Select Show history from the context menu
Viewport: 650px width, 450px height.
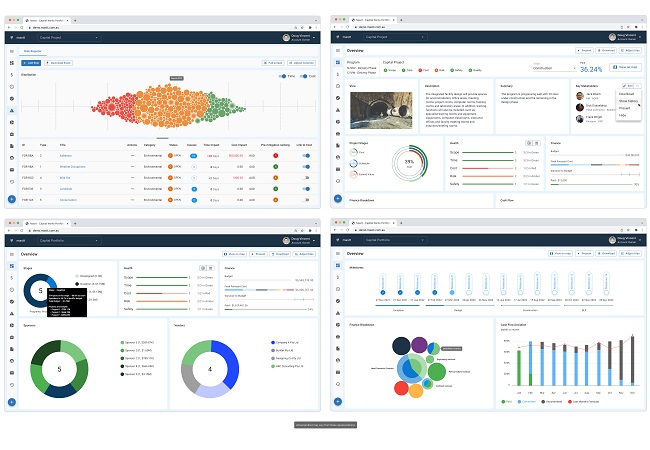(x=627, y=101)
